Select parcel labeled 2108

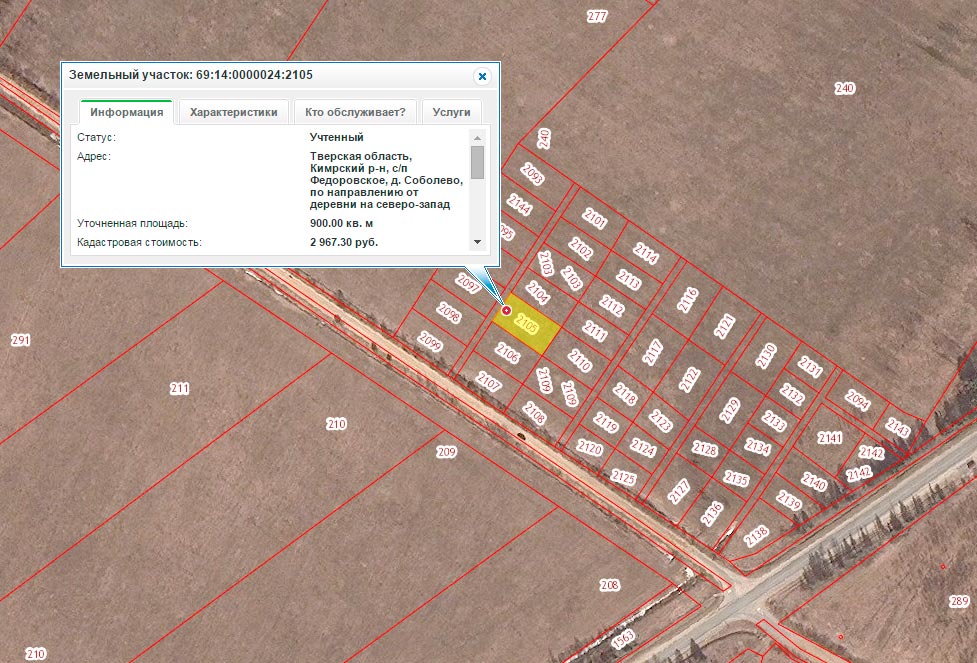click(535, 413)
